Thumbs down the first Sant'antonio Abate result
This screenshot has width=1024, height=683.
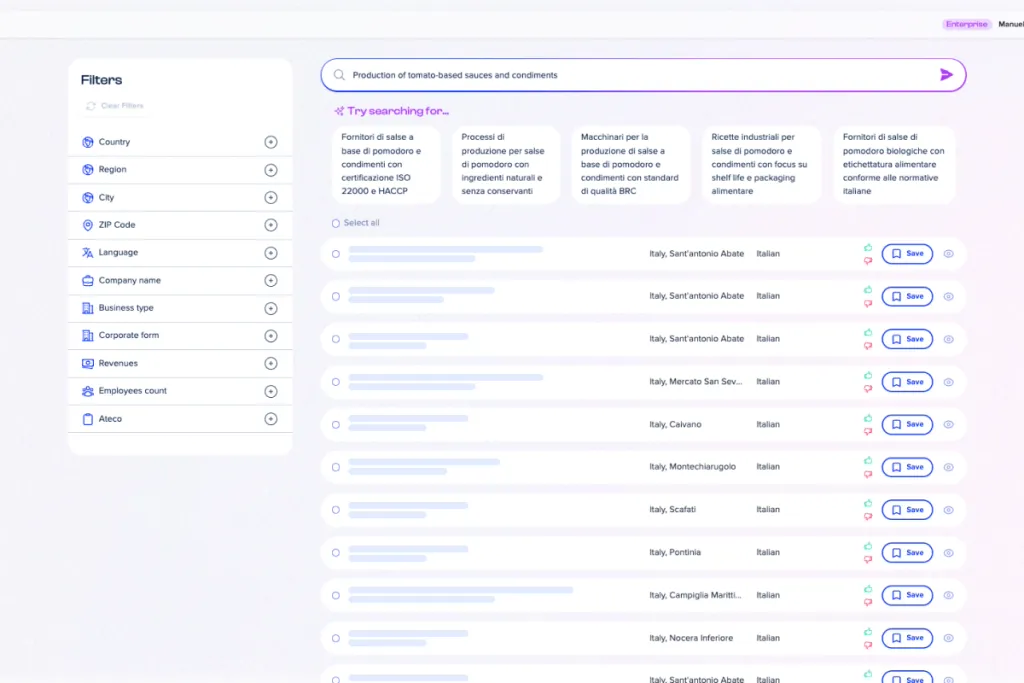(868, 261)
